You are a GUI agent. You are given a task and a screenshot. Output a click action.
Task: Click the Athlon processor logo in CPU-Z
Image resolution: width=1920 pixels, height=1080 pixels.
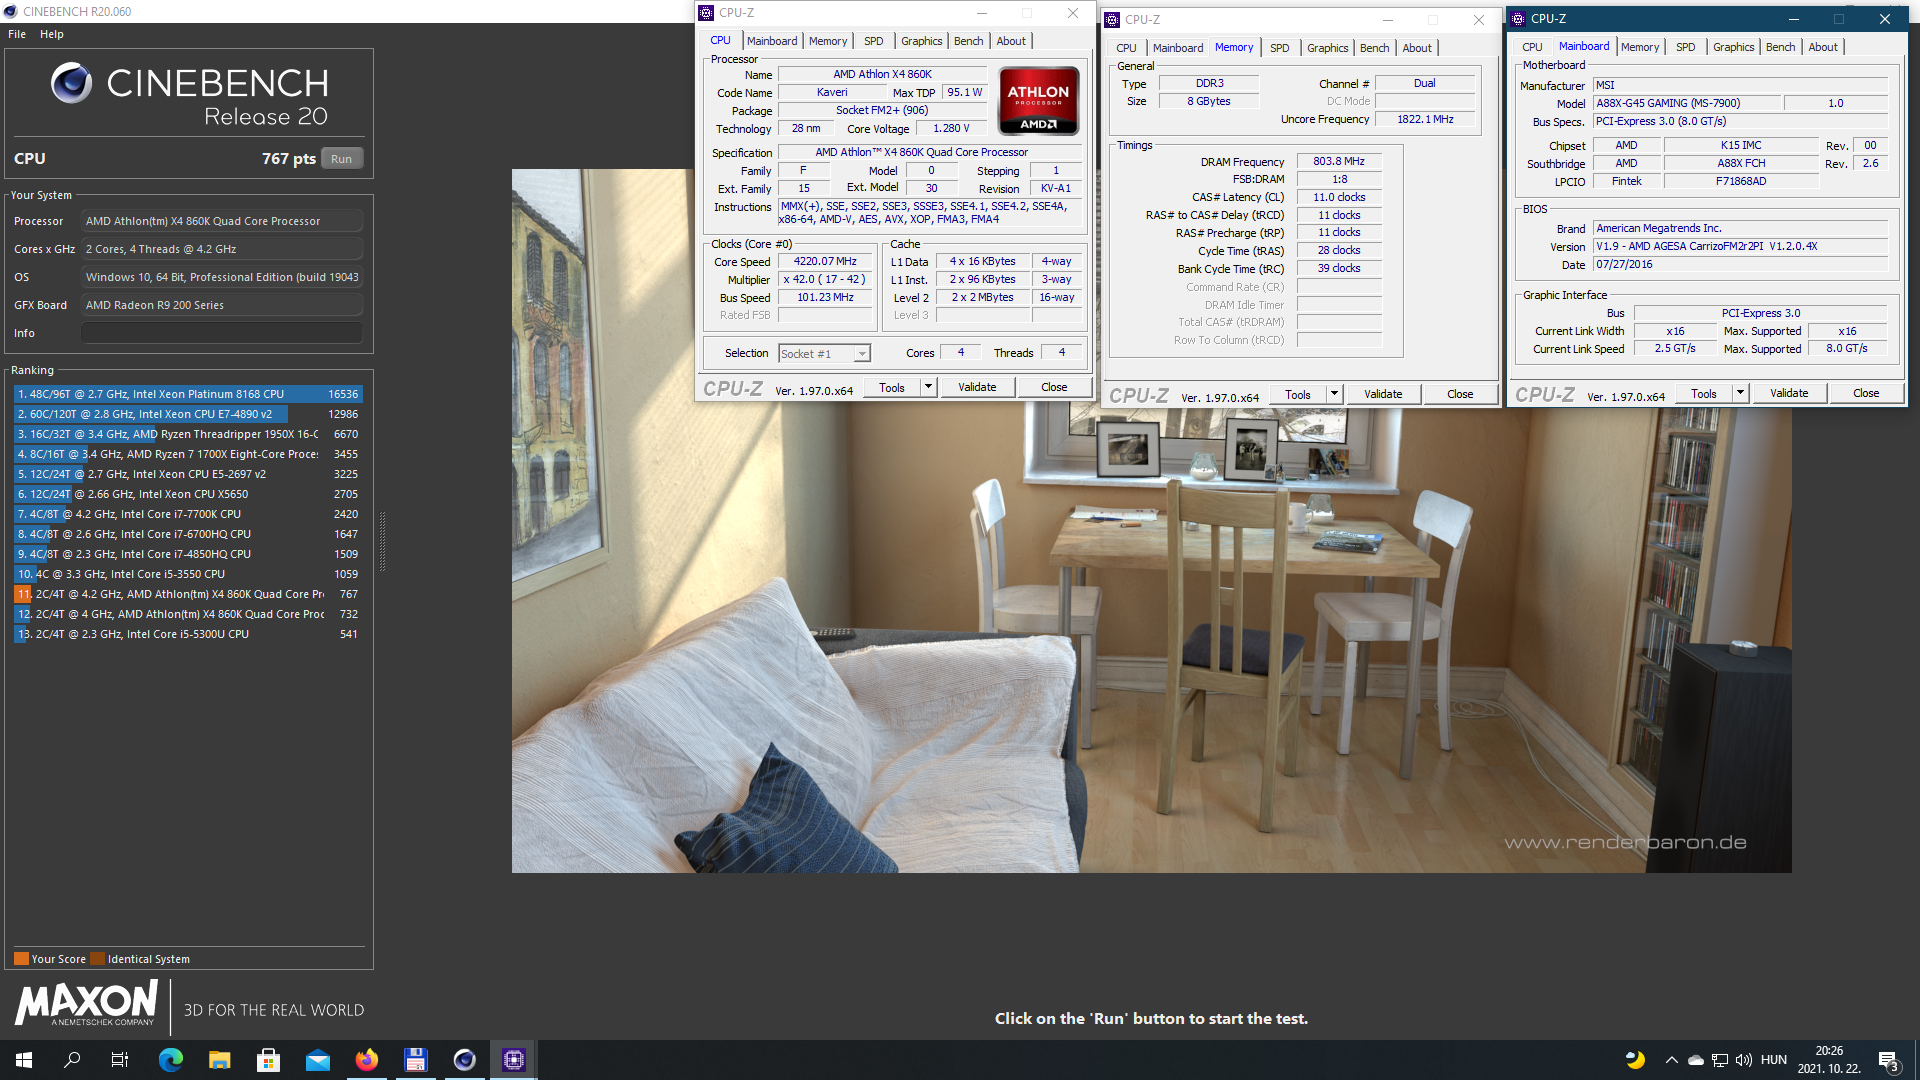tap(1038, 100)
